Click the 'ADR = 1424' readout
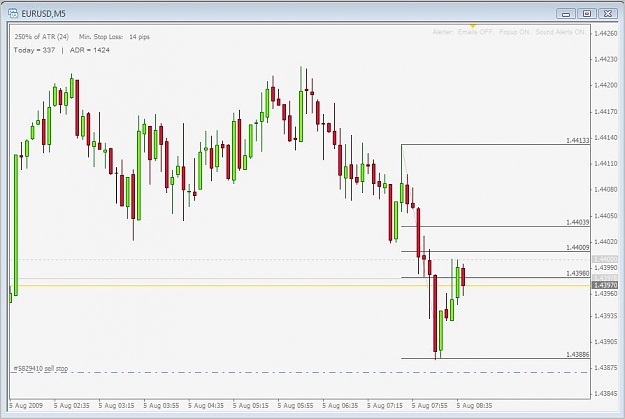 (x=90, y=50)
